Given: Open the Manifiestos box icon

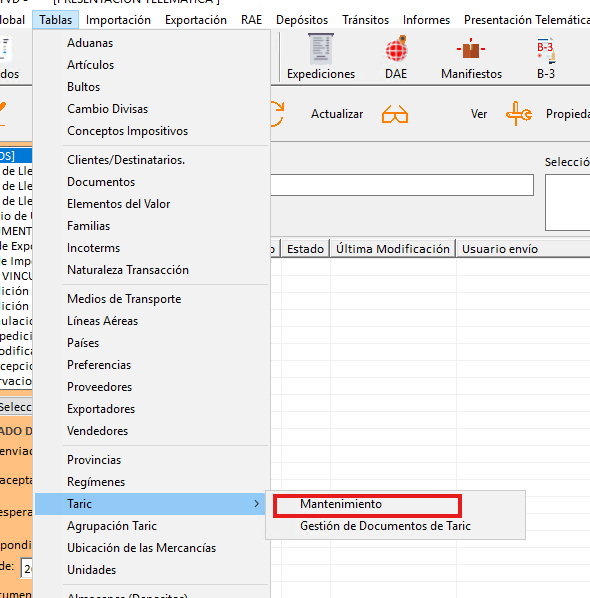Looking at the screenshot, I should (471, 49).
